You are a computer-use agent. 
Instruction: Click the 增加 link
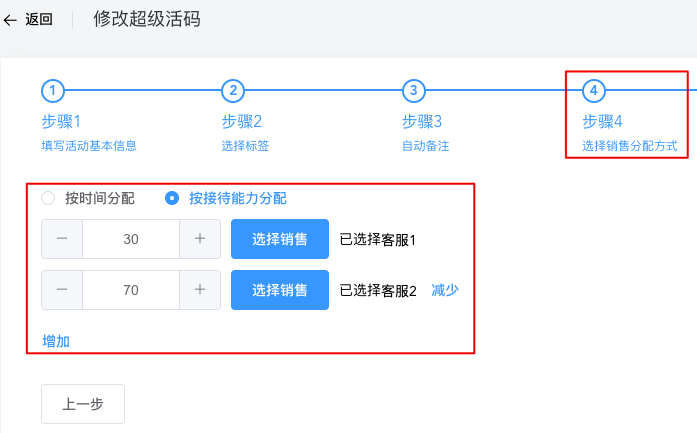point(56,341)
